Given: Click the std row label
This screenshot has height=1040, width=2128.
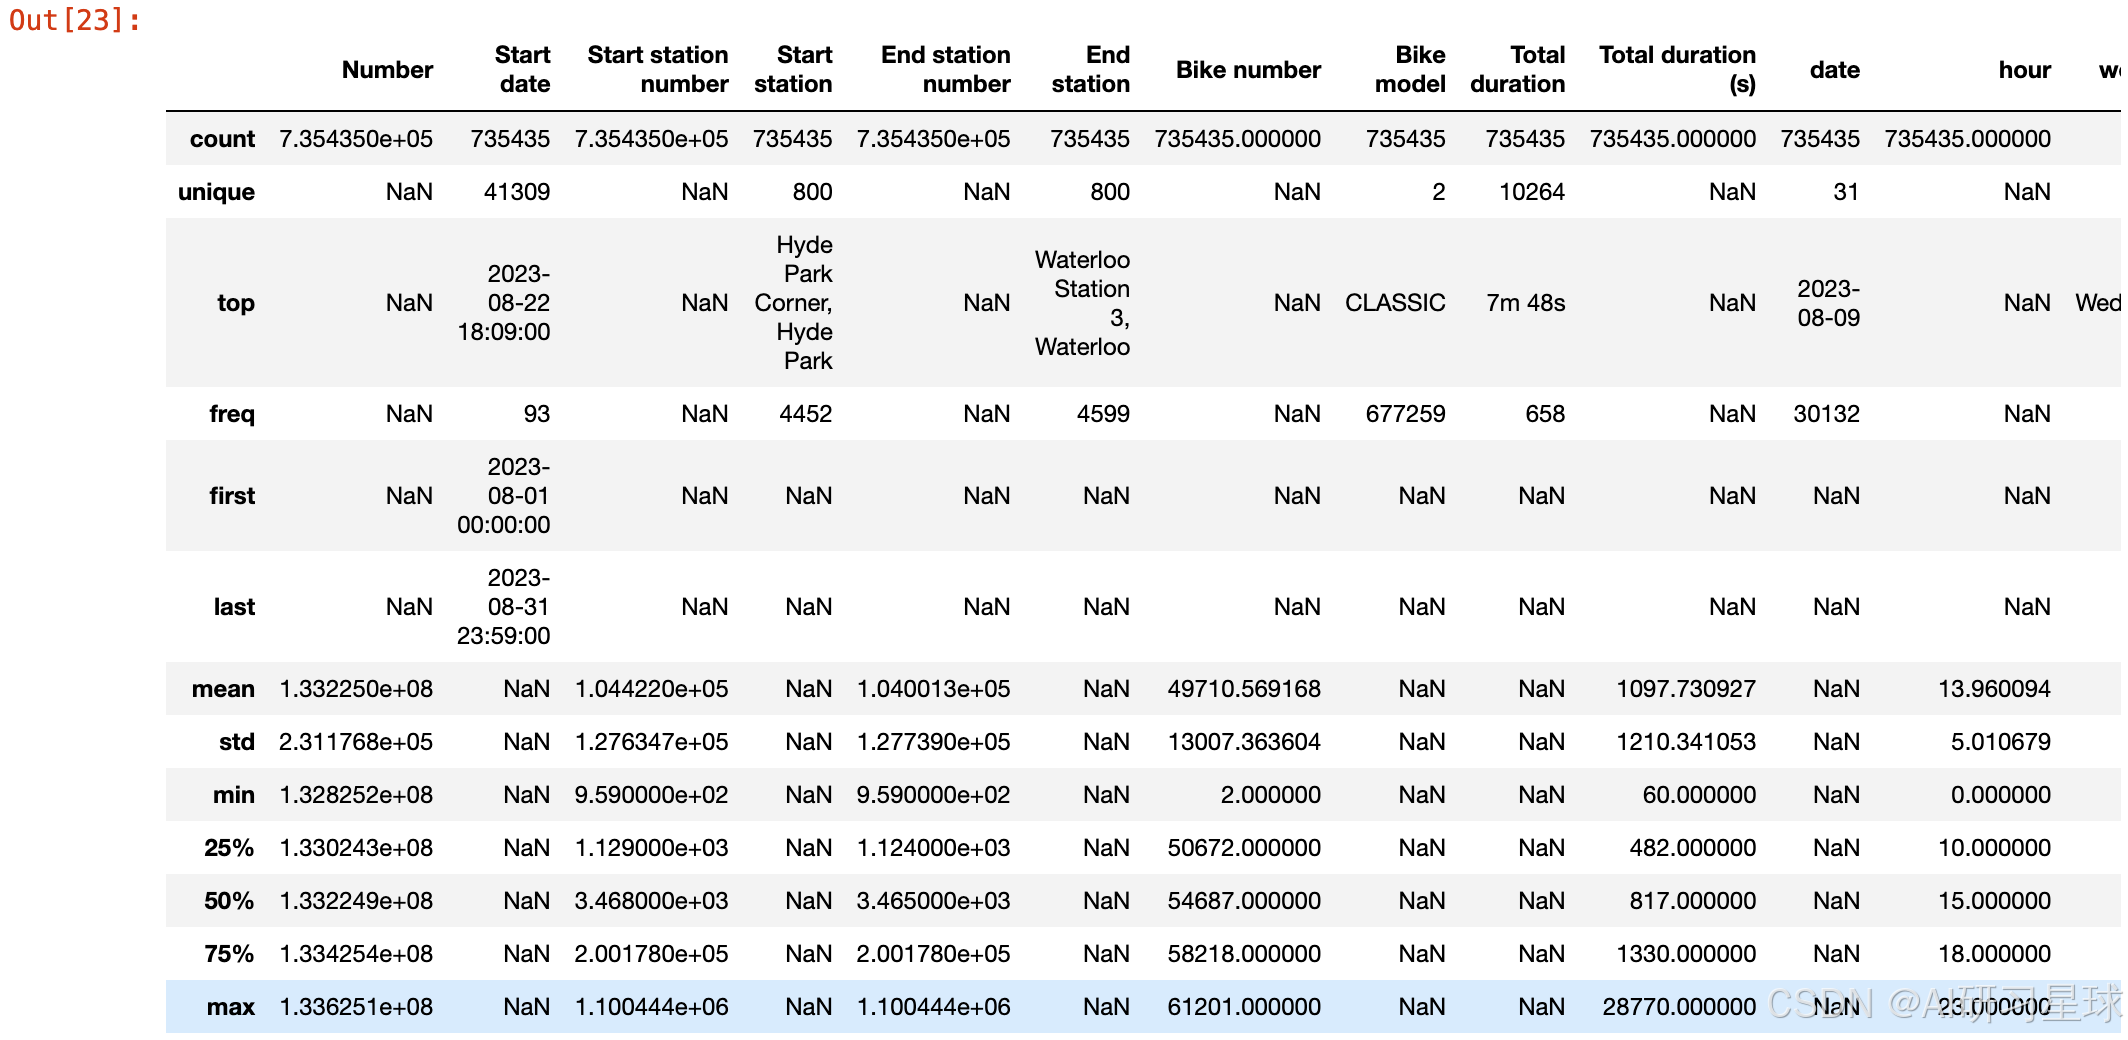Looking at the screenshot, I should click(237, 742).
